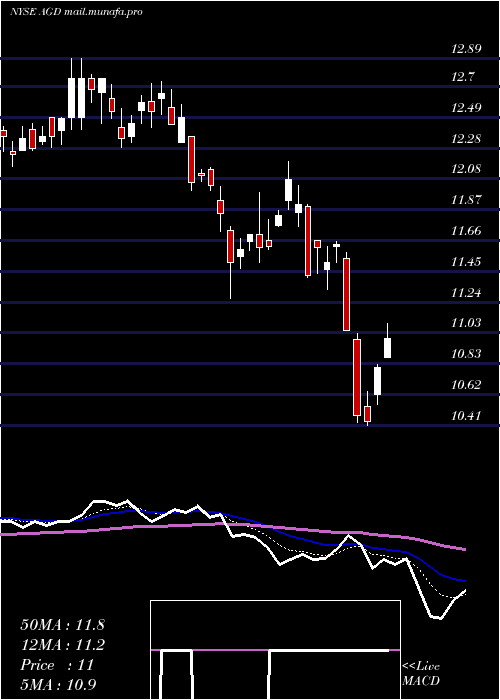The height and width of the screenshot is (700, 500).
Task: Click the 5MA : 10.9 indicator text
Action: click(58, 684)
